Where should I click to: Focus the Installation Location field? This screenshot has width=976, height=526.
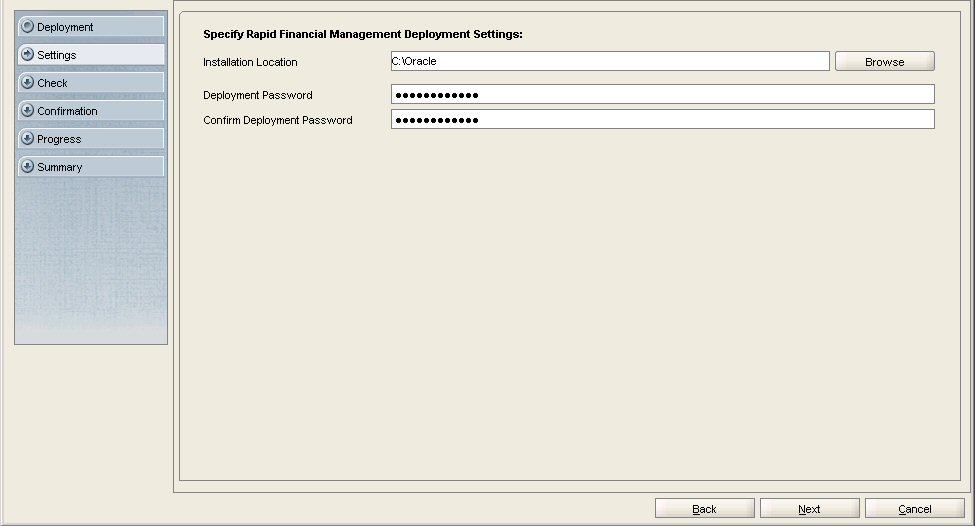[x=610, y=61]
